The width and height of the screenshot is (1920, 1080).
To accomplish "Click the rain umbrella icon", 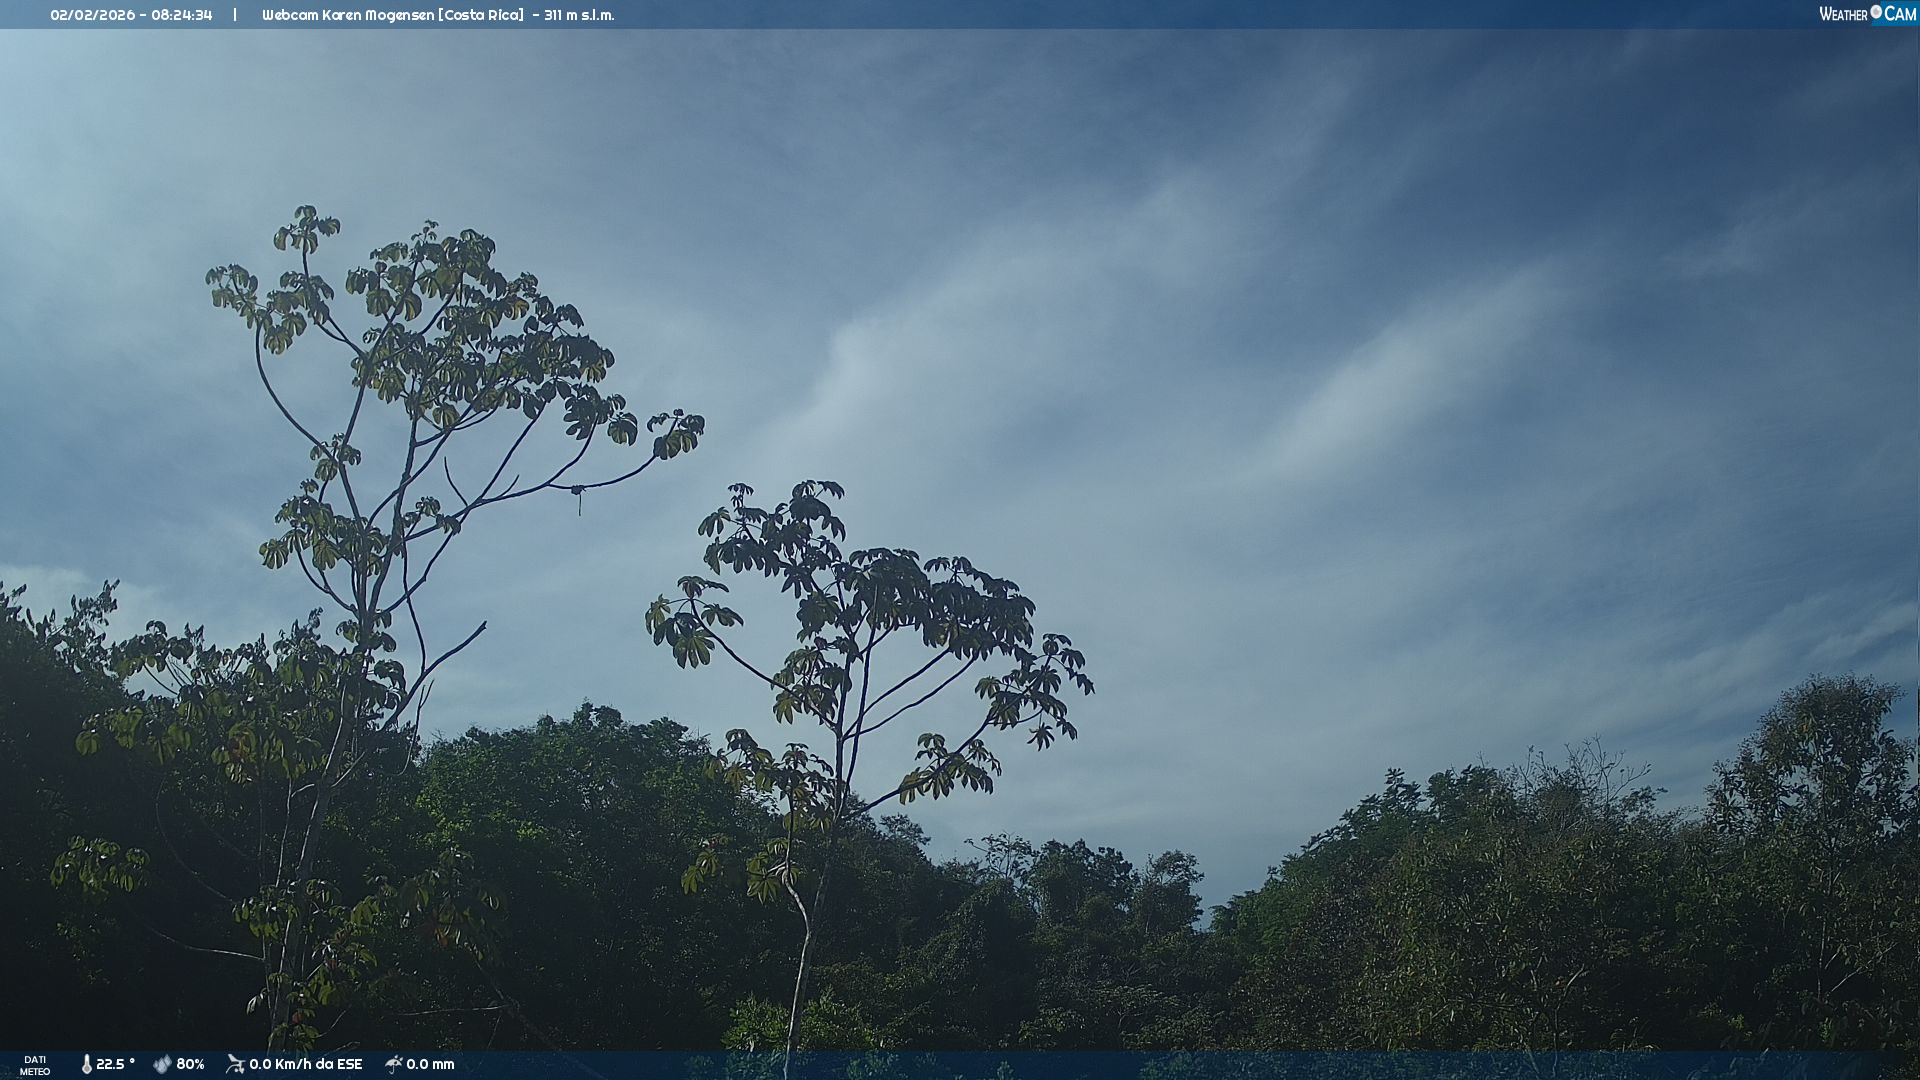I will tap(393, 1064).
